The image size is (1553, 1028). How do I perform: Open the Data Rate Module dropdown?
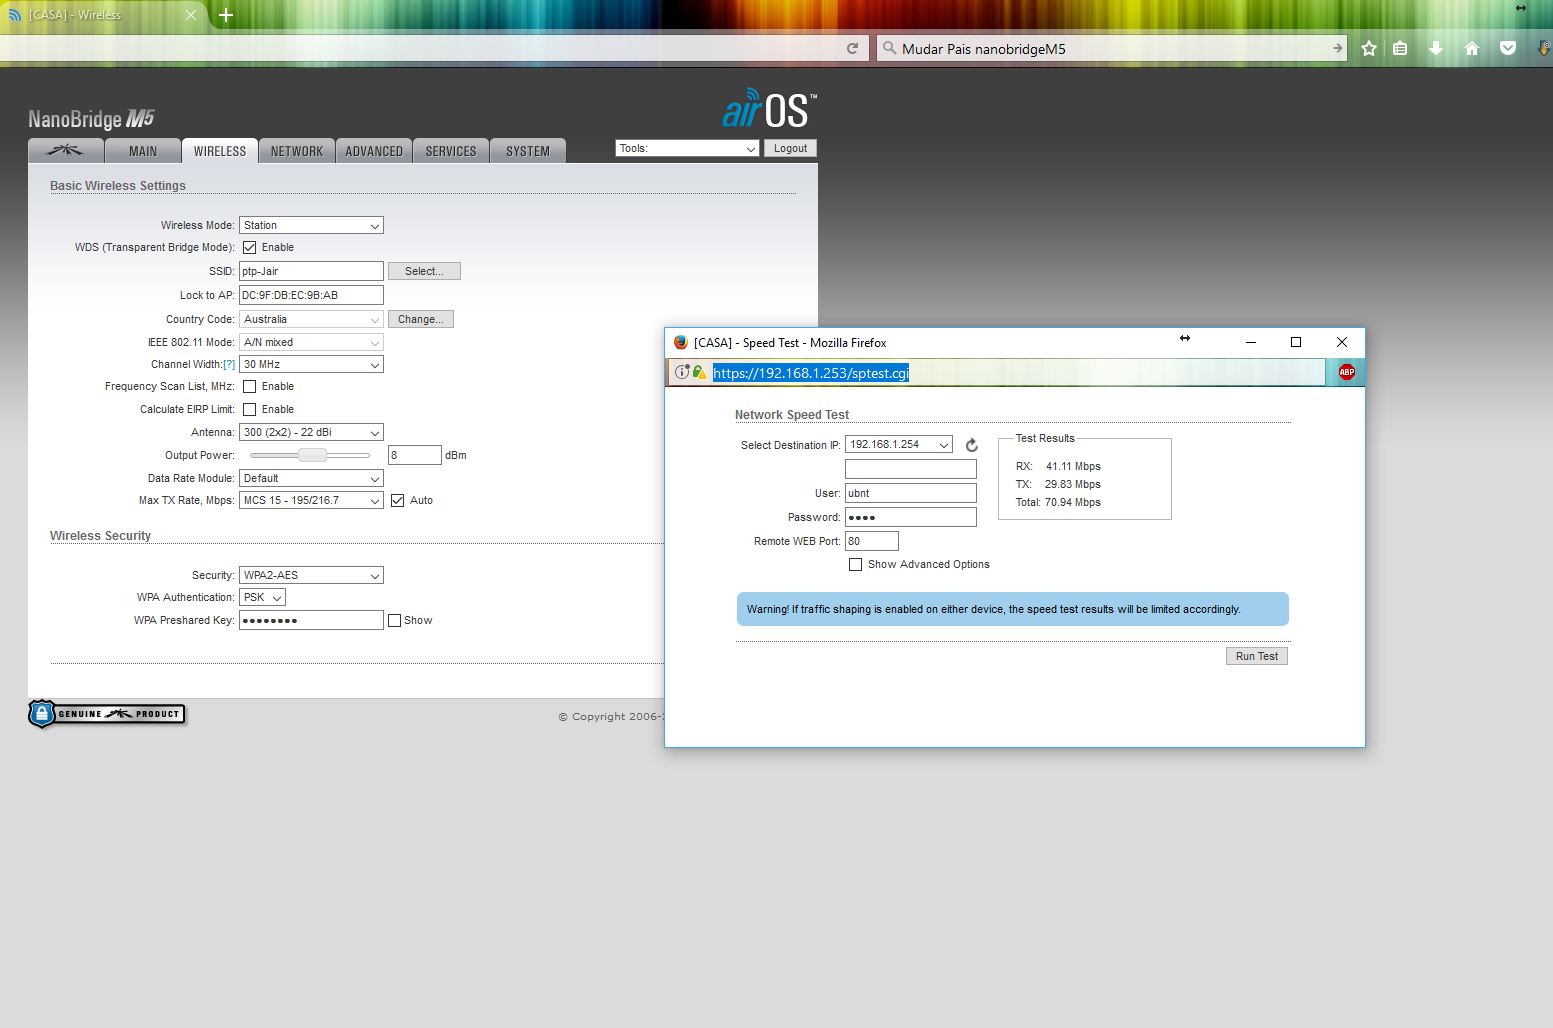point(311,478)
